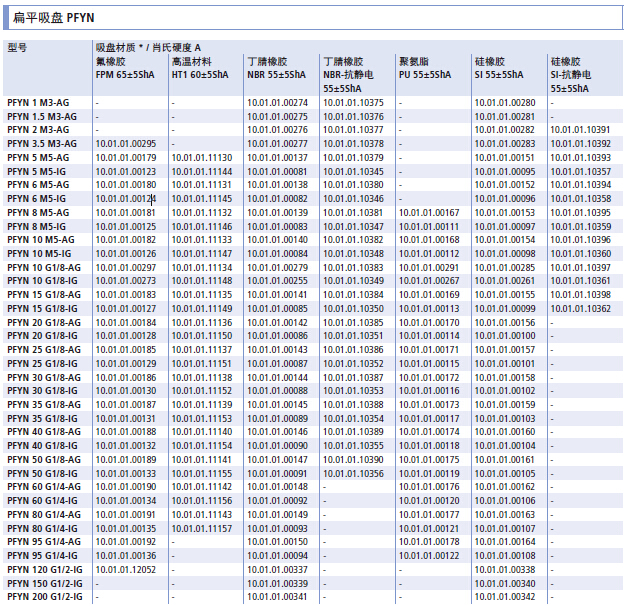Select row label 'PFYN 80 G1/4-IG'

click(x=42, y=528)
